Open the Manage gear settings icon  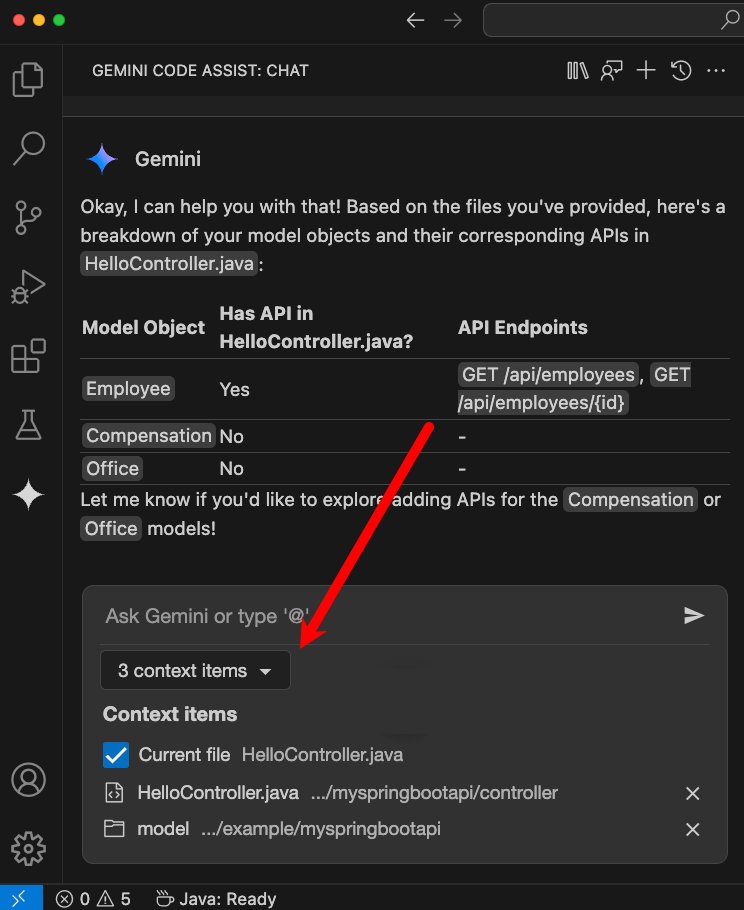click(28, 848)
